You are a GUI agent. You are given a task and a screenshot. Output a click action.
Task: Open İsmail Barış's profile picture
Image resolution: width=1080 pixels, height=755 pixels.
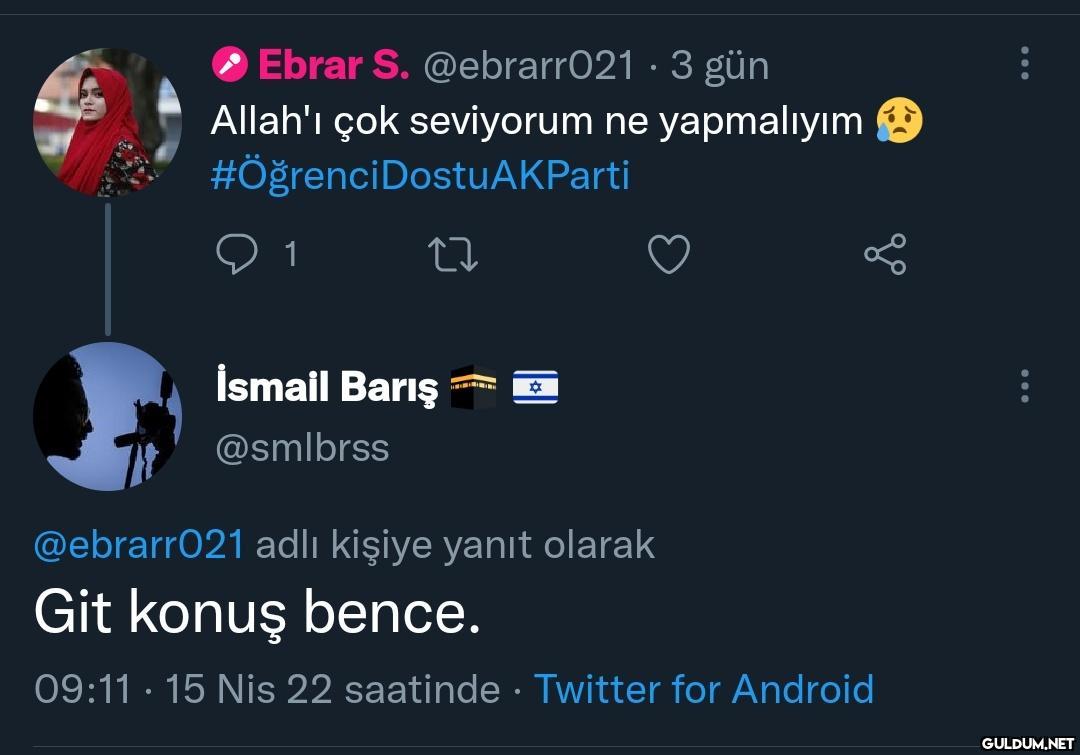coord(107,416)
